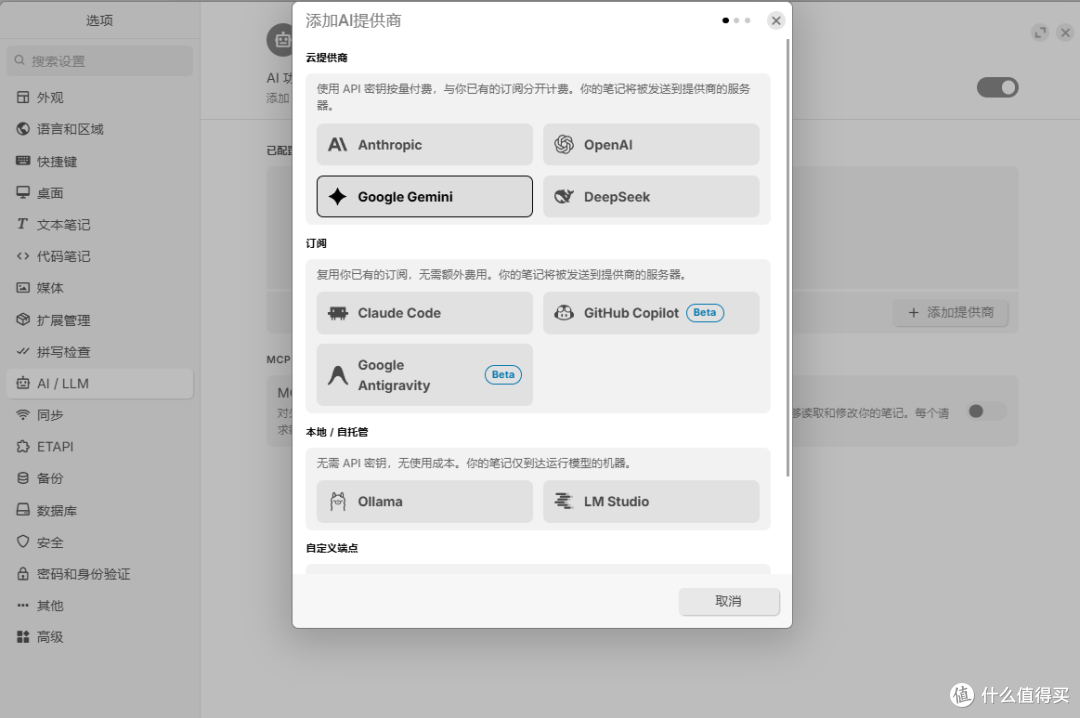The height and width of the screenshot is (718, 1080).
Task: Click the monitor icon for 桌面
Action: tap(23, 192)
